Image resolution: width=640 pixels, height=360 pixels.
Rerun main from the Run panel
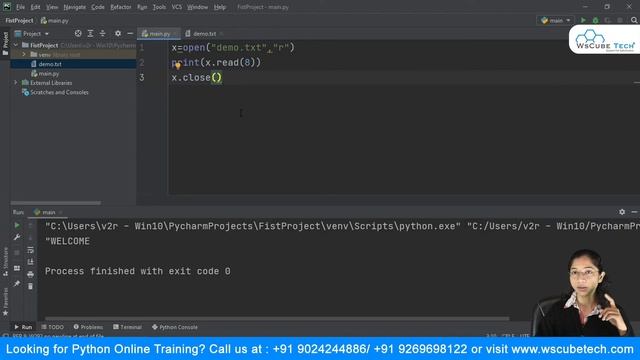(x=17, y=225)
